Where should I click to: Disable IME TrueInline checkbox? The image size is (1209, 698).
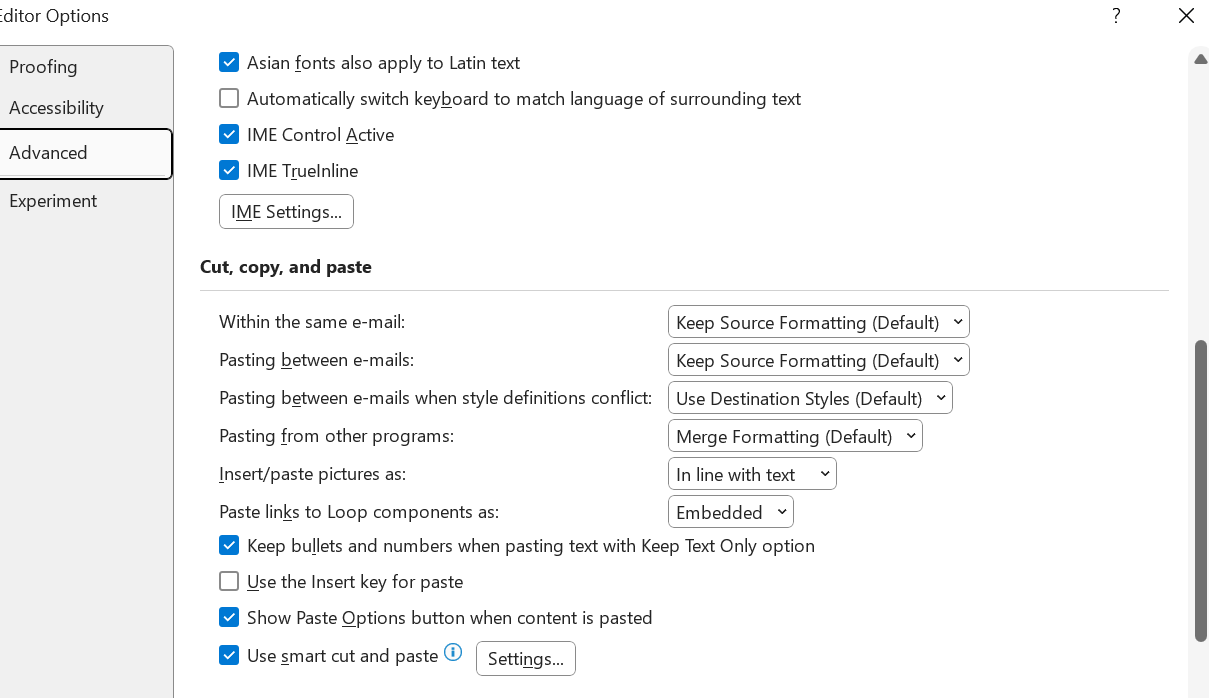pos(229,170)
